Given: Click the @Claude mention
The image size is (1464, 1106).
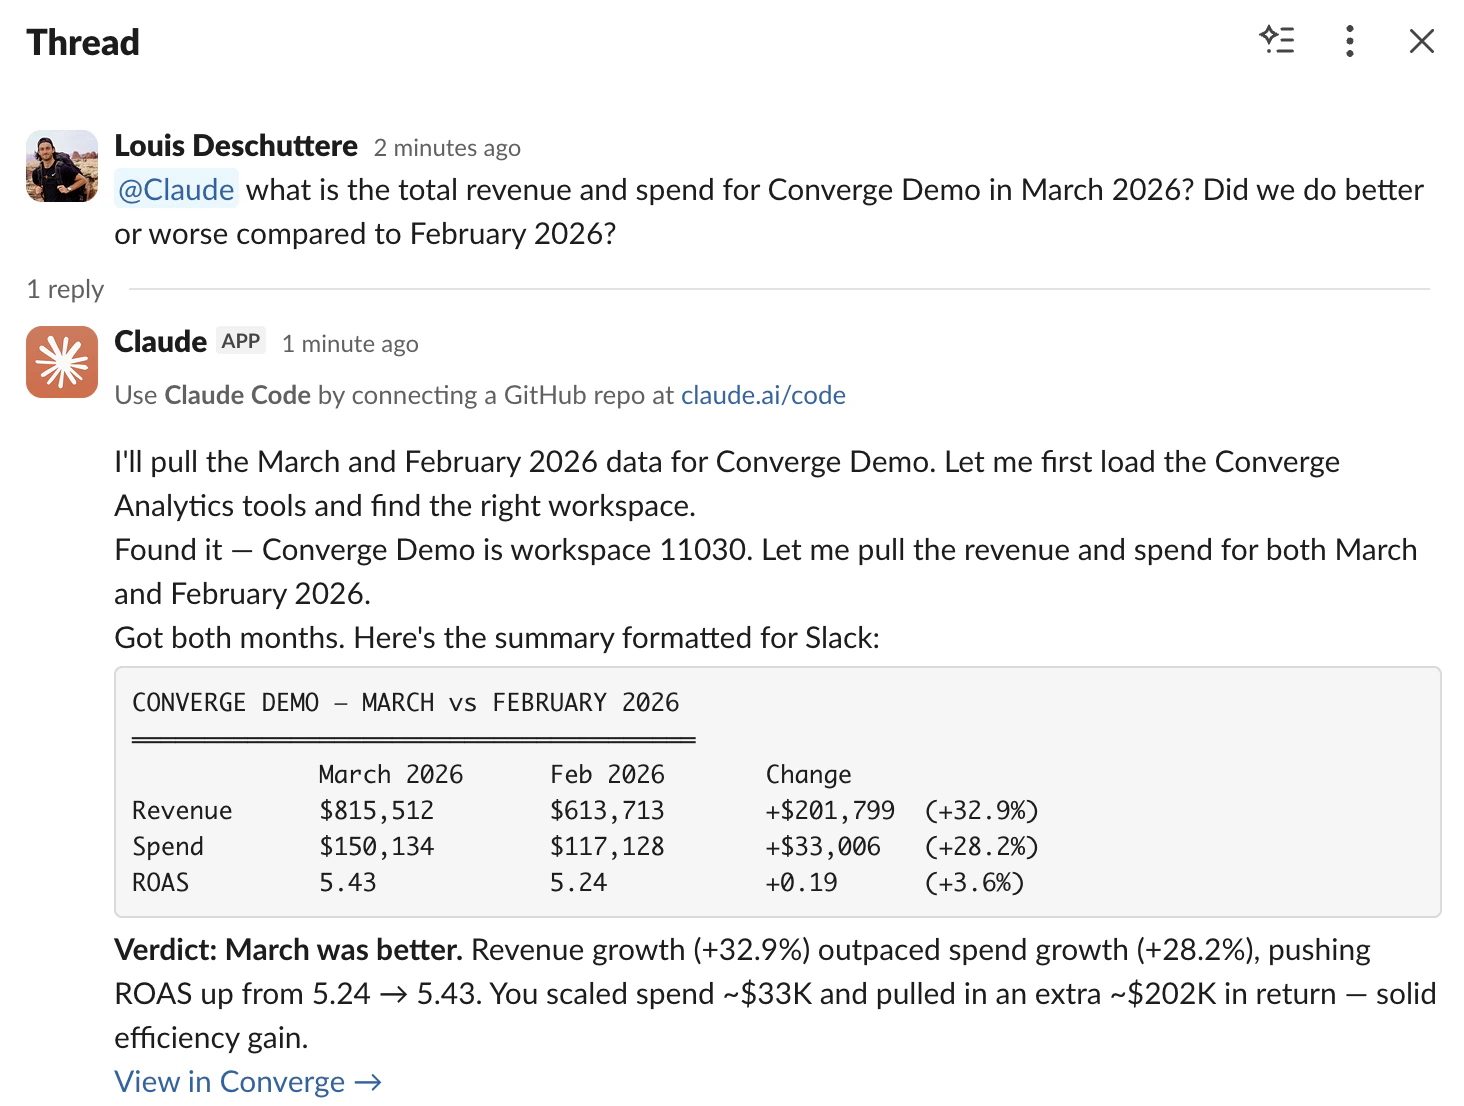Looking at the screenshot, I should tap(176, 190).
